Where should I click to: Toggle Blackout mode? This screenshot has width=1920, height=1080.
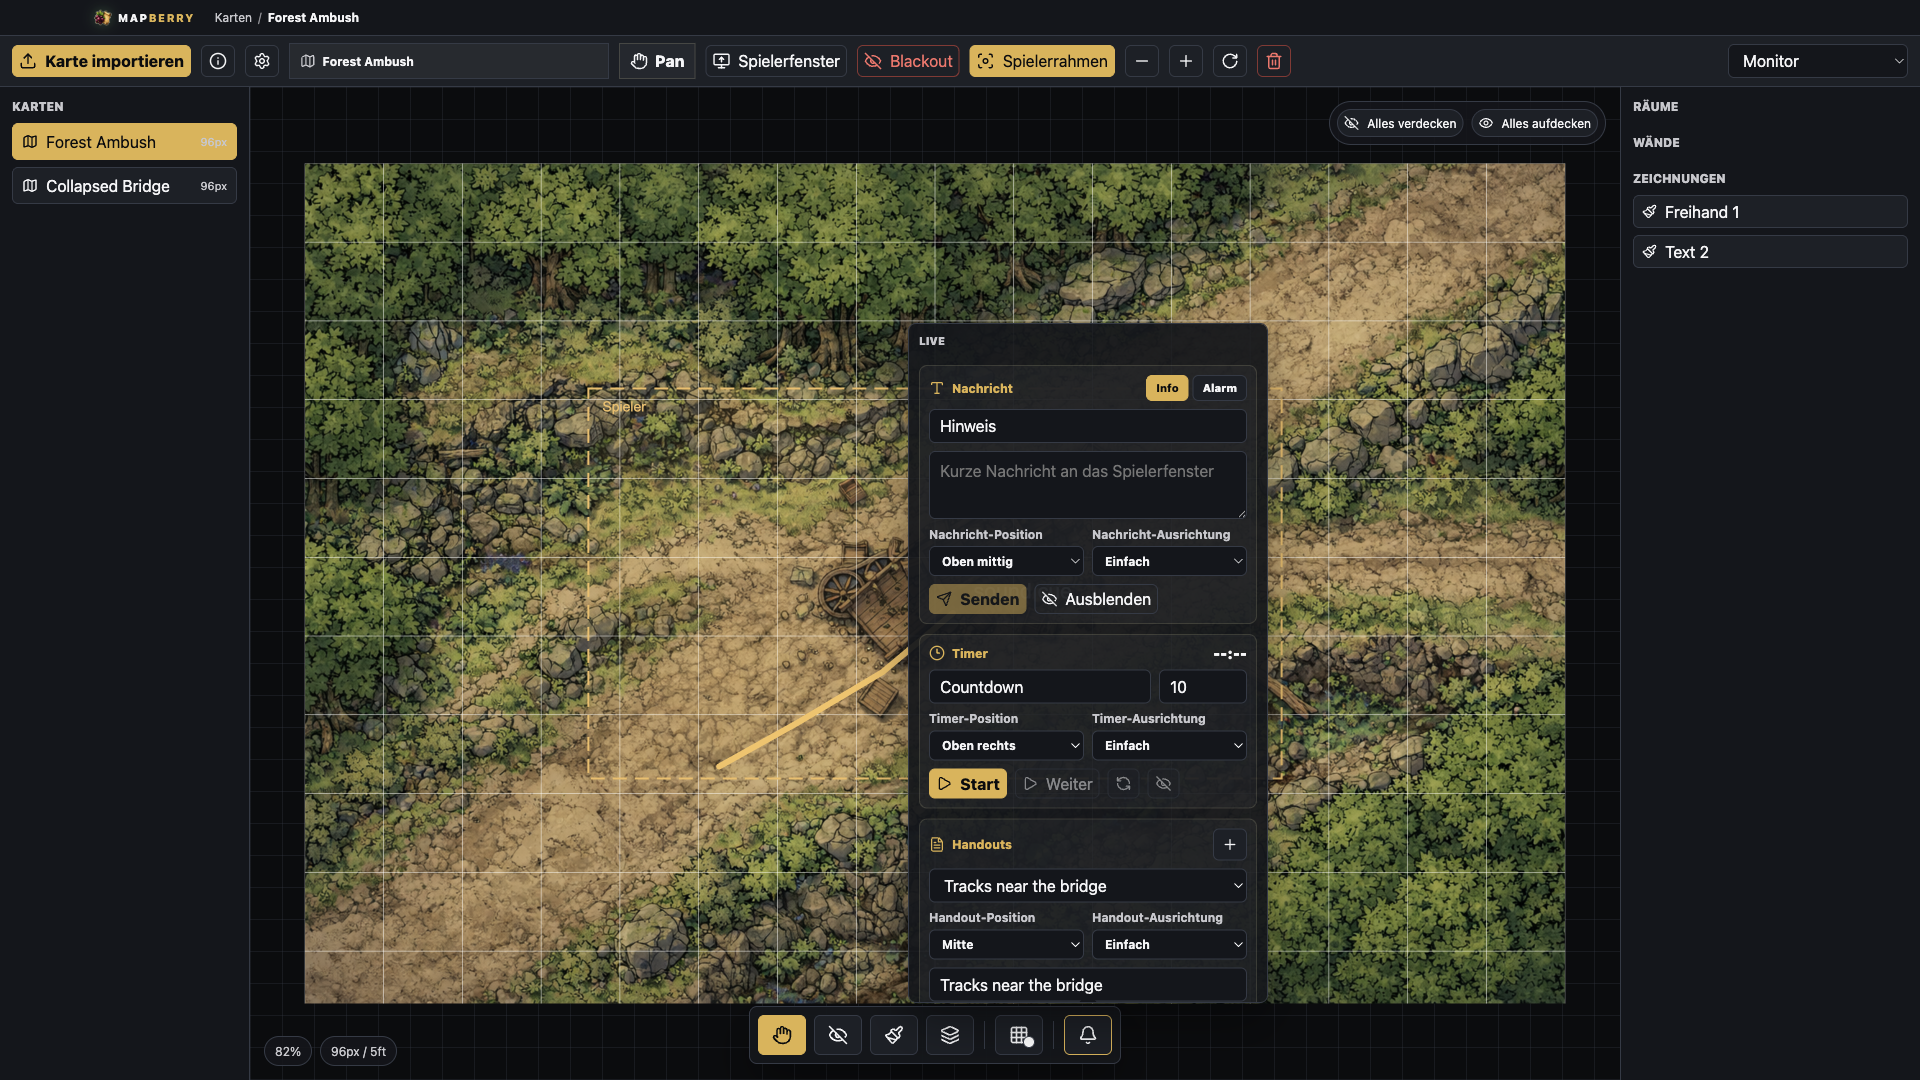pos(908,61)
